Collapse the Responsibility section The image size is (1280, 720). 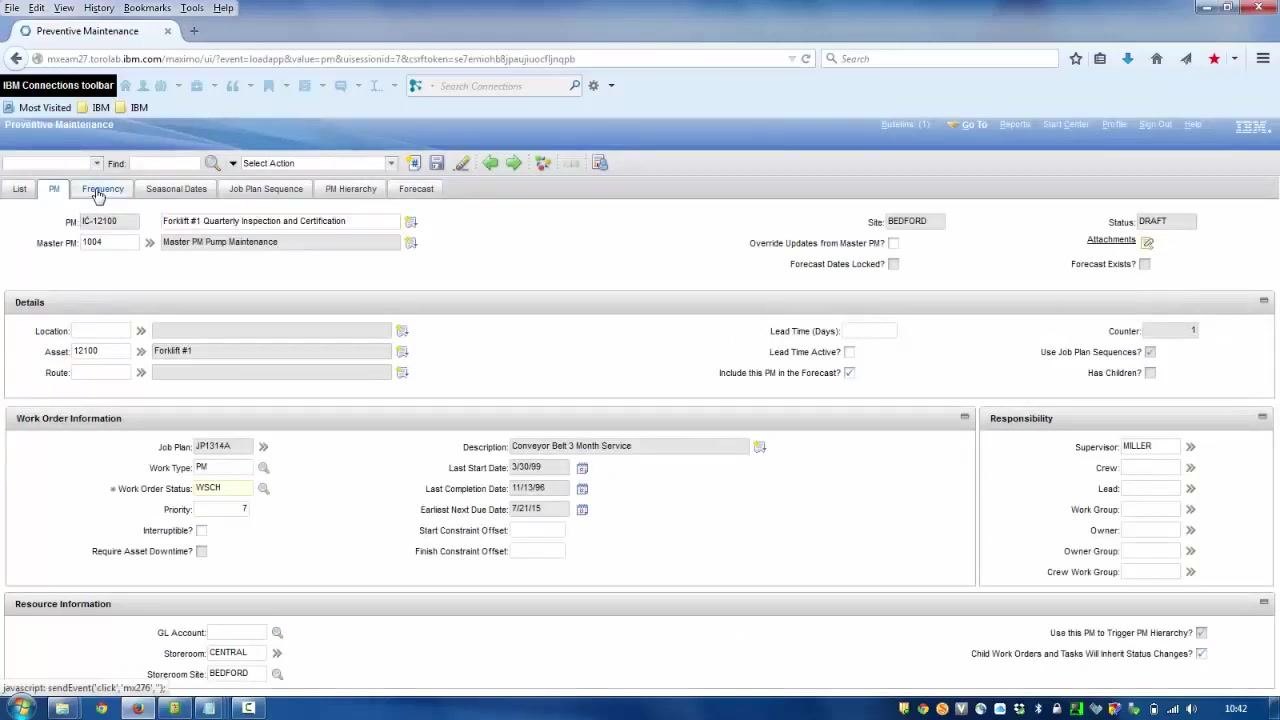1263,417
